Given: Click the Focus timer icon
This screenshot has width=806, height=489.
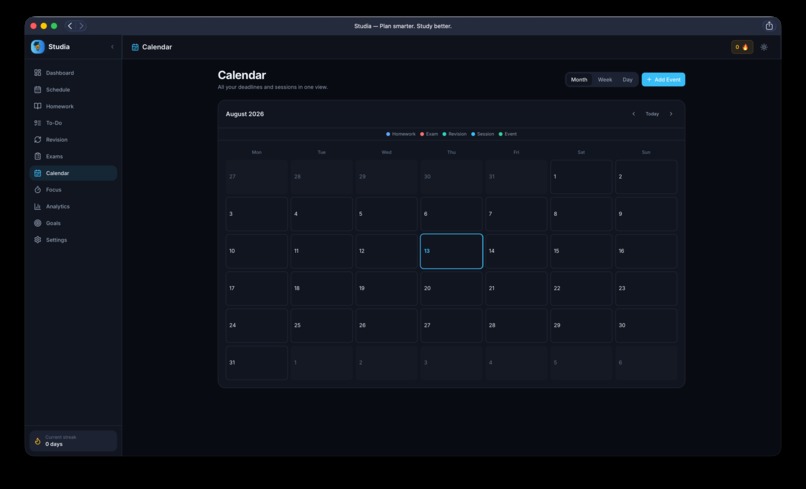Looking at the screenshot, I should point(38,190).
